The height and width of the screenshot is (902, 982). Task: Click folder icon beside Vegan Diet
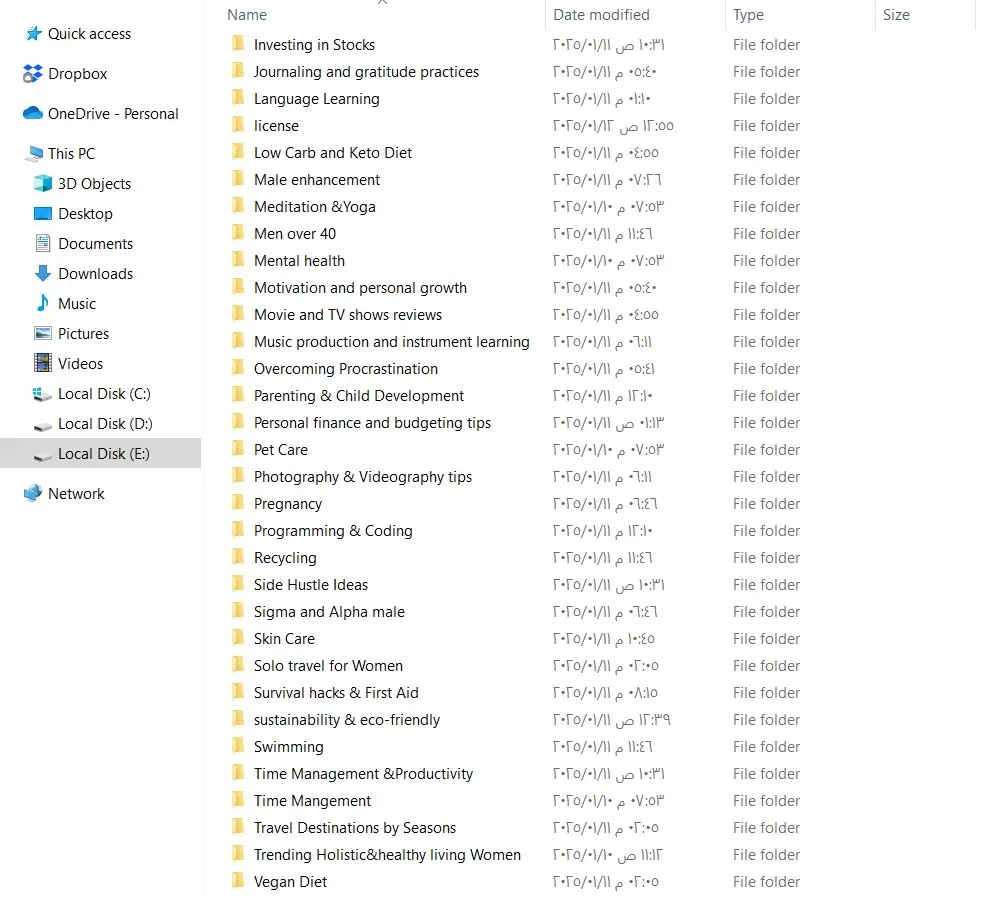(238, 881)
